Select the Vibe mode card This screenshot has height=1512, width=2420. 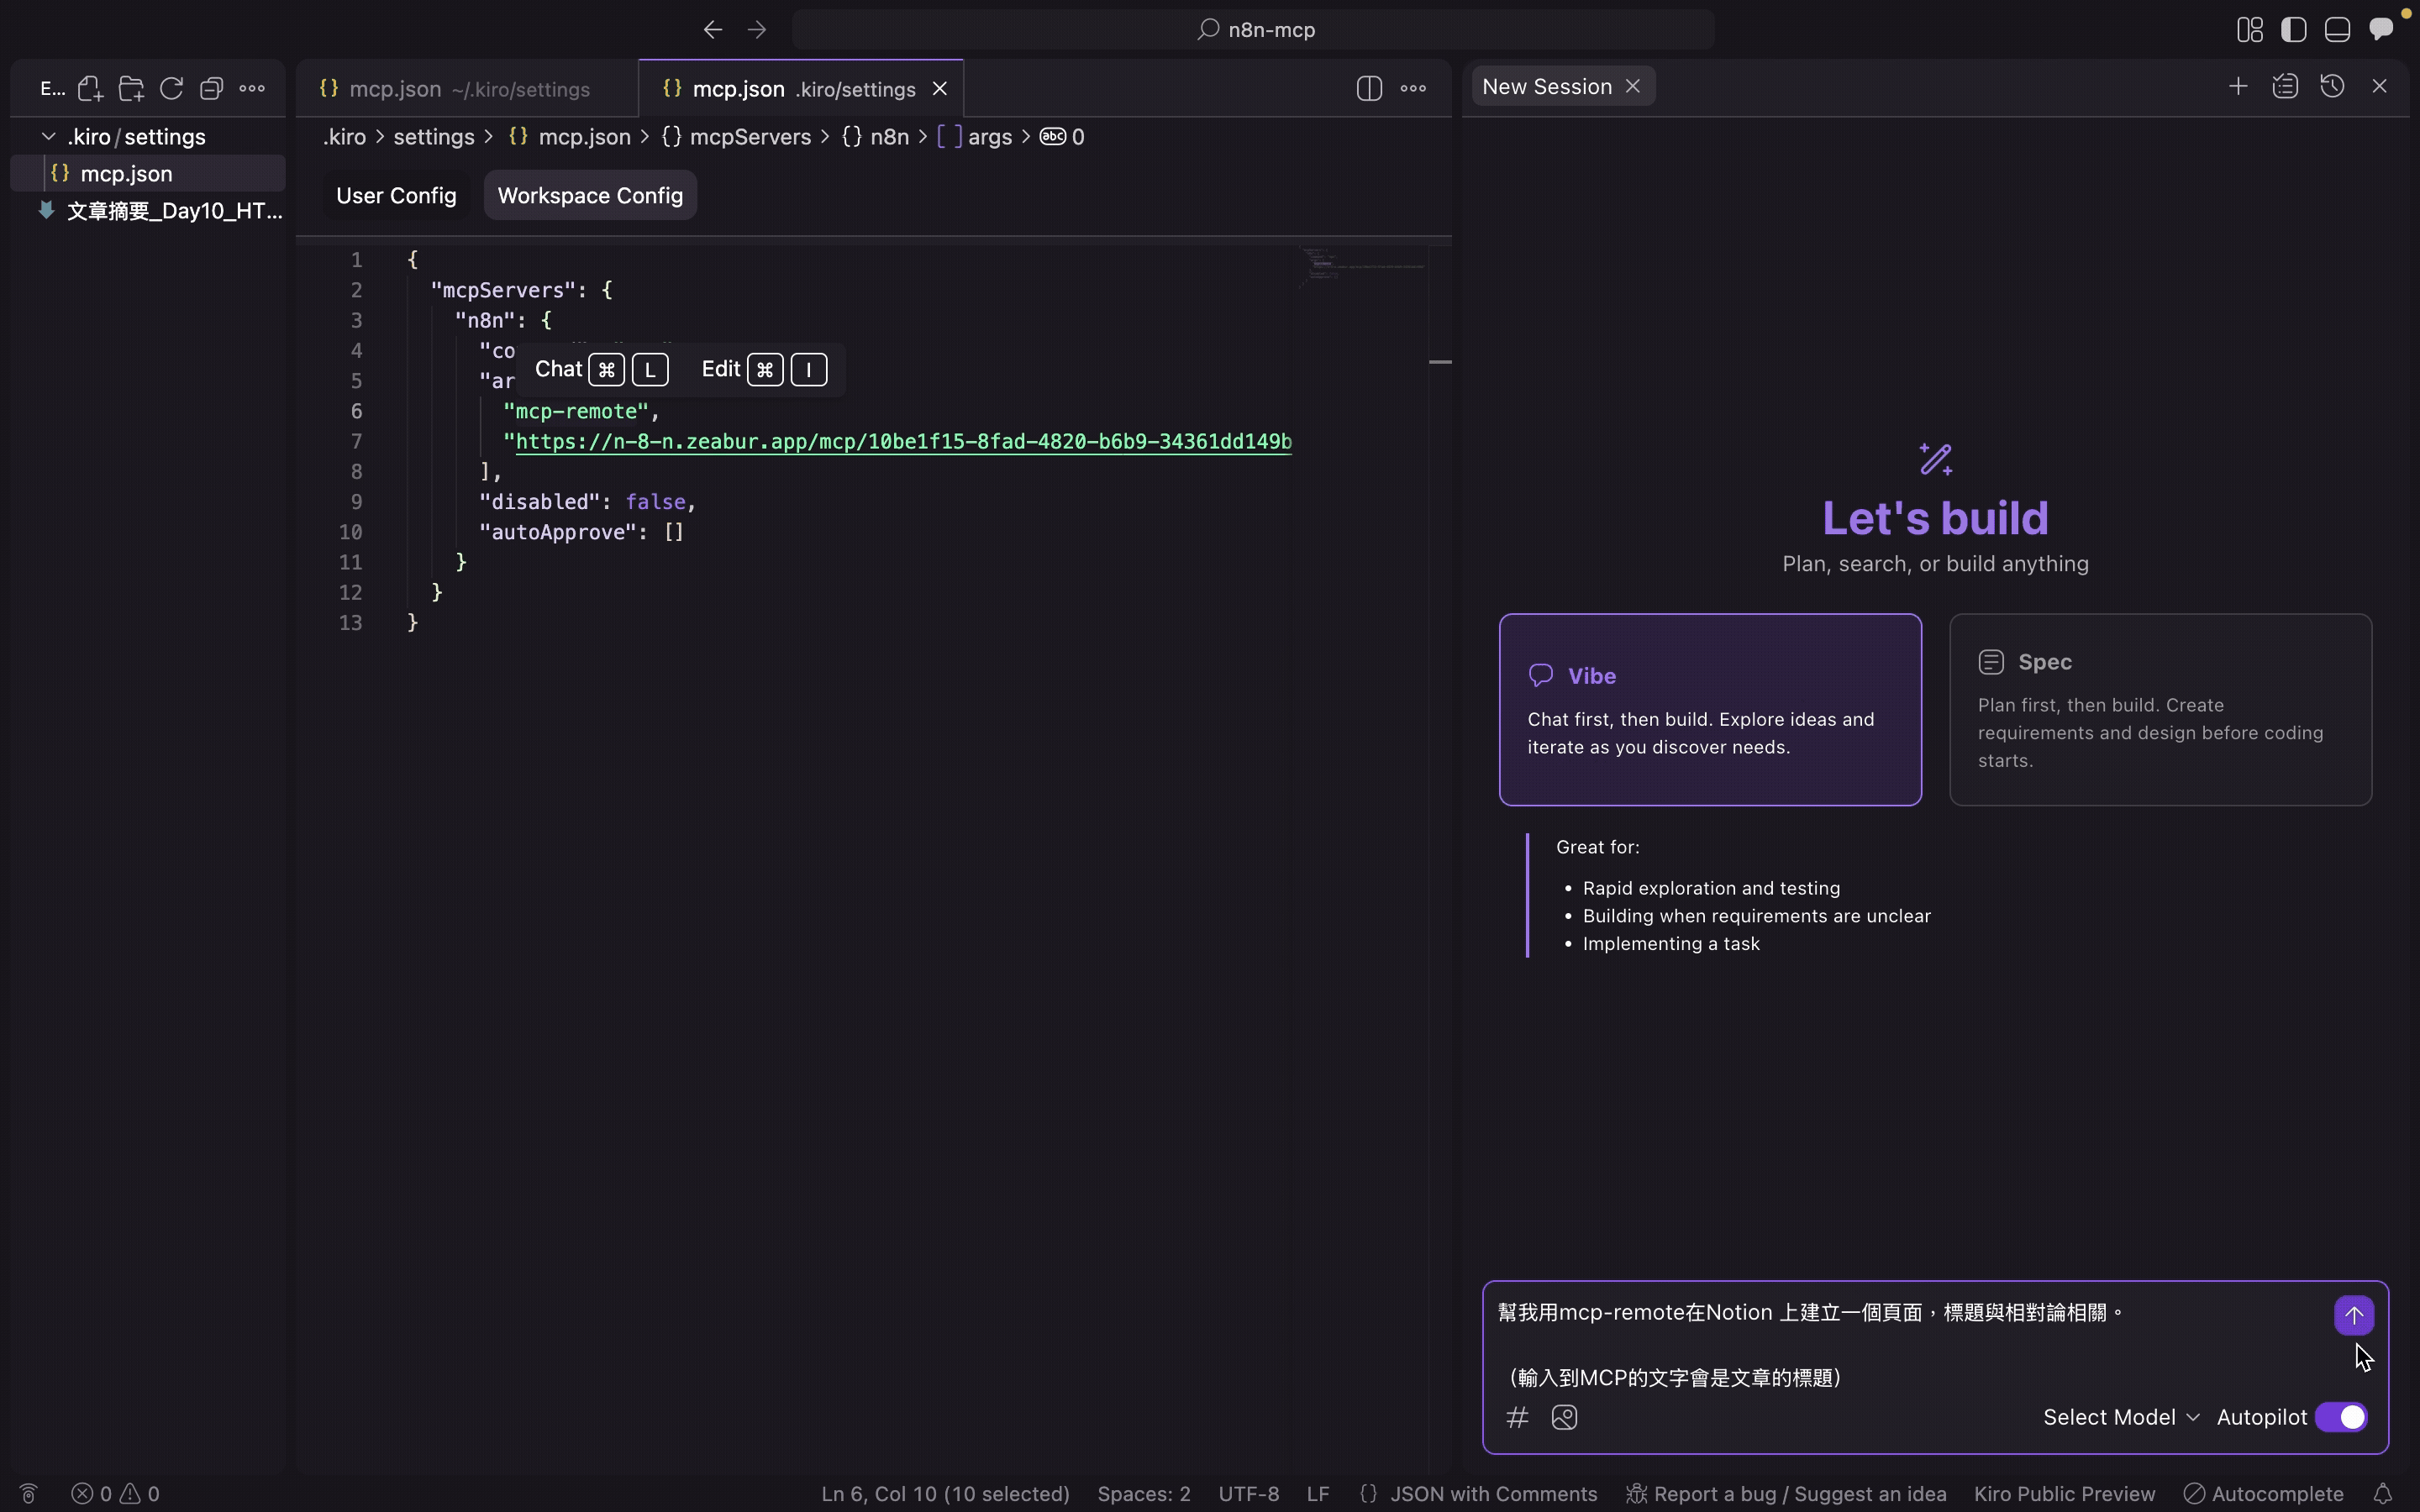[x=1710, y=709]
